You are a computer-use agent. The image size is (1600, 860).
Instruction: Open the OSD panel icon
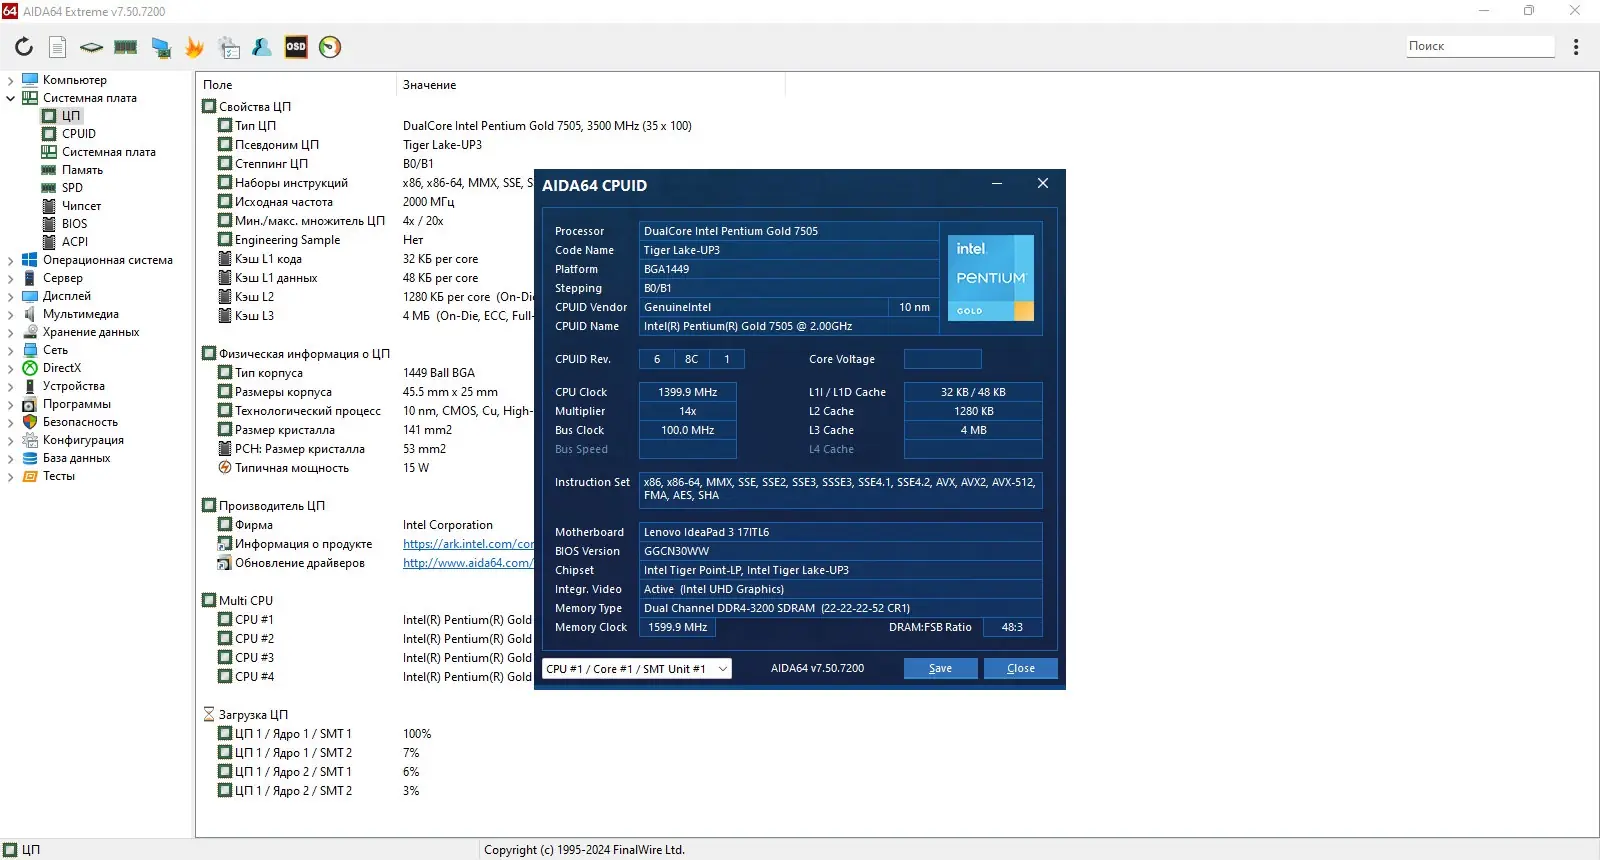tap(296, 47)
